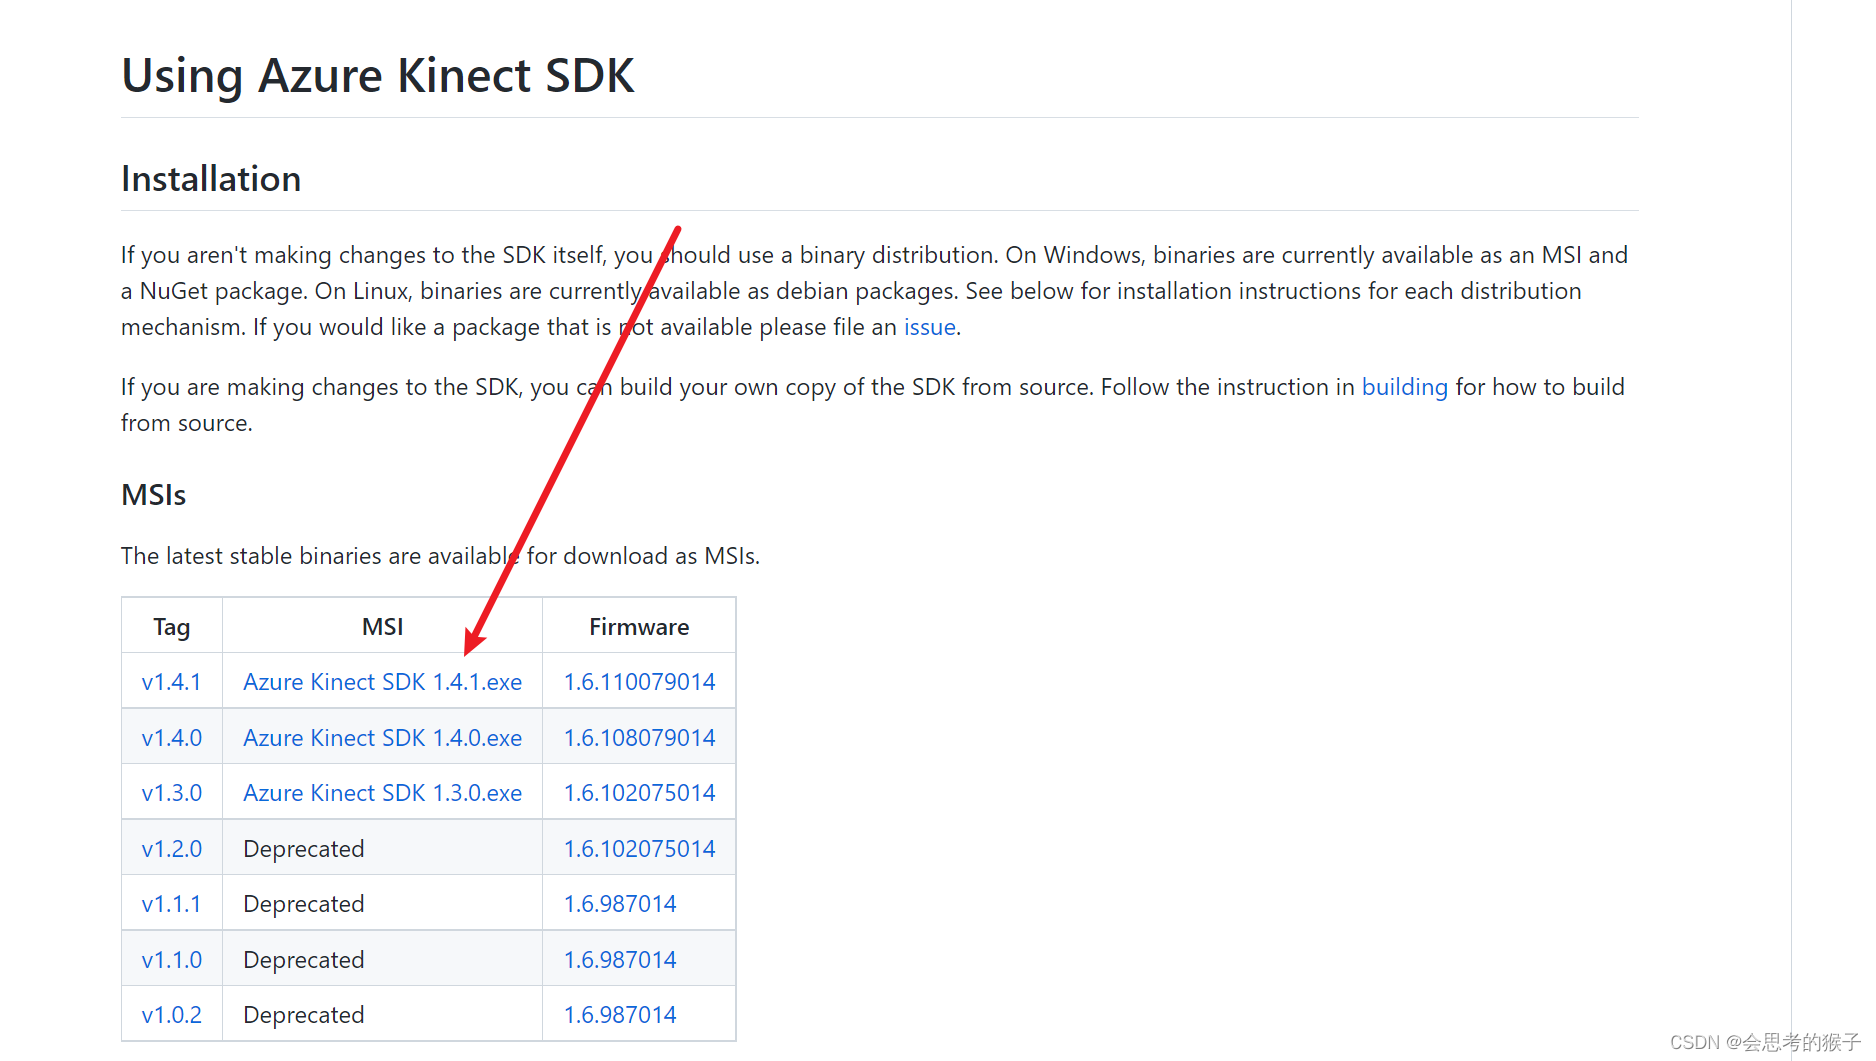
Task: Click firmware 1.6.102075014 next to v1.3.0
Action: [x=638, y=792]
